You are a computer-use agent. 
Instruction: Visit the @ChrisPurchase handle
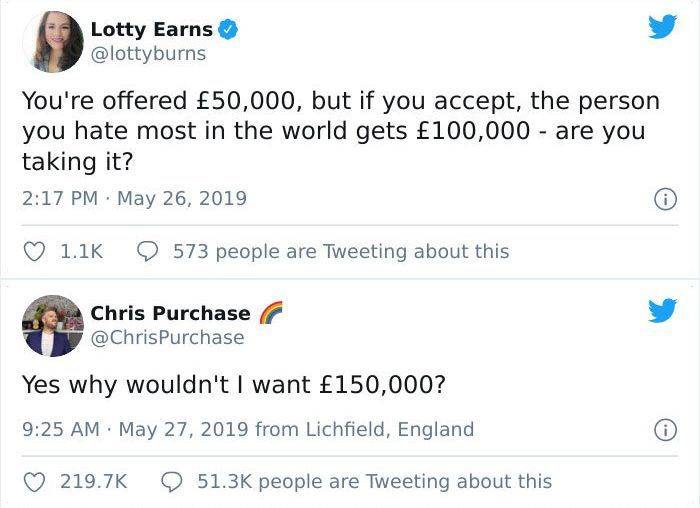tap(167, 338)
